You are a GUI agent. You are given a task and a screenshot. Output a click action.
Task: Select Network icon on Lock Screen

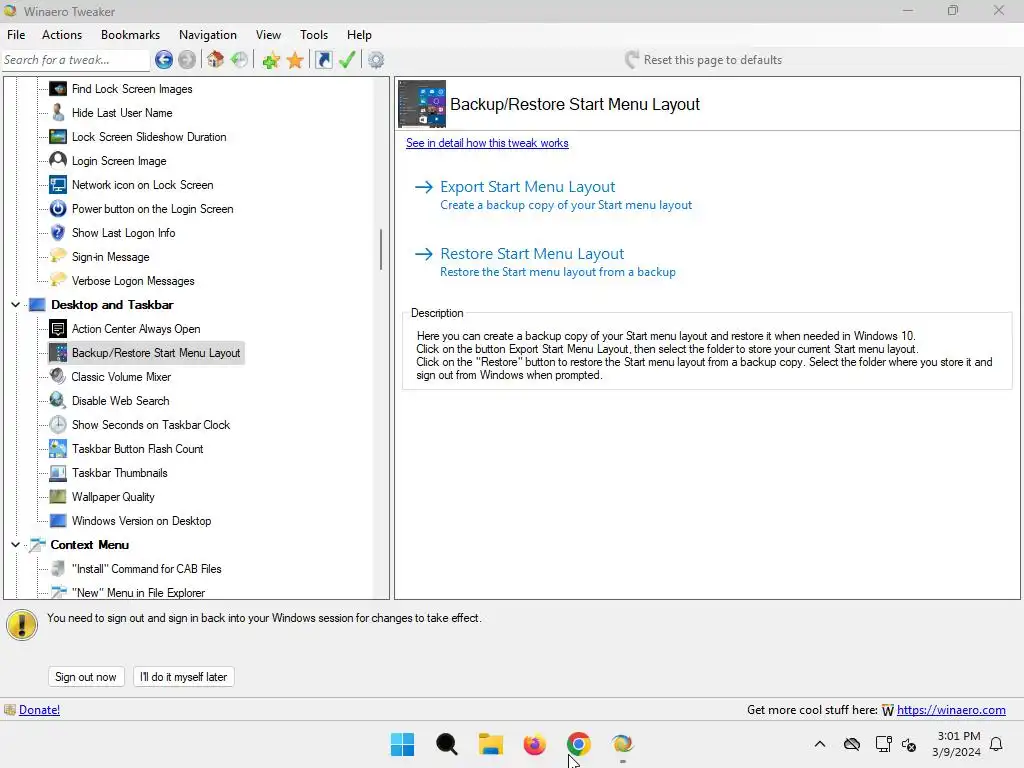pyautogui.click(x=142, y=185)
